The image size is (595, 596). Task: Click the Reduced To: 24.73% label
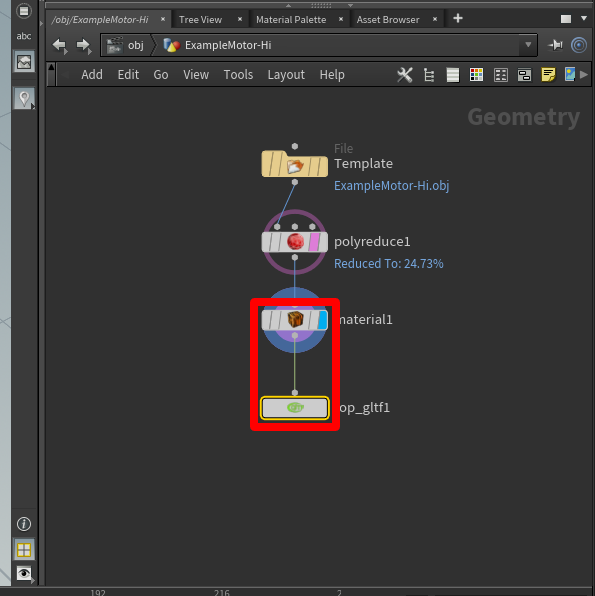(389, 263)
